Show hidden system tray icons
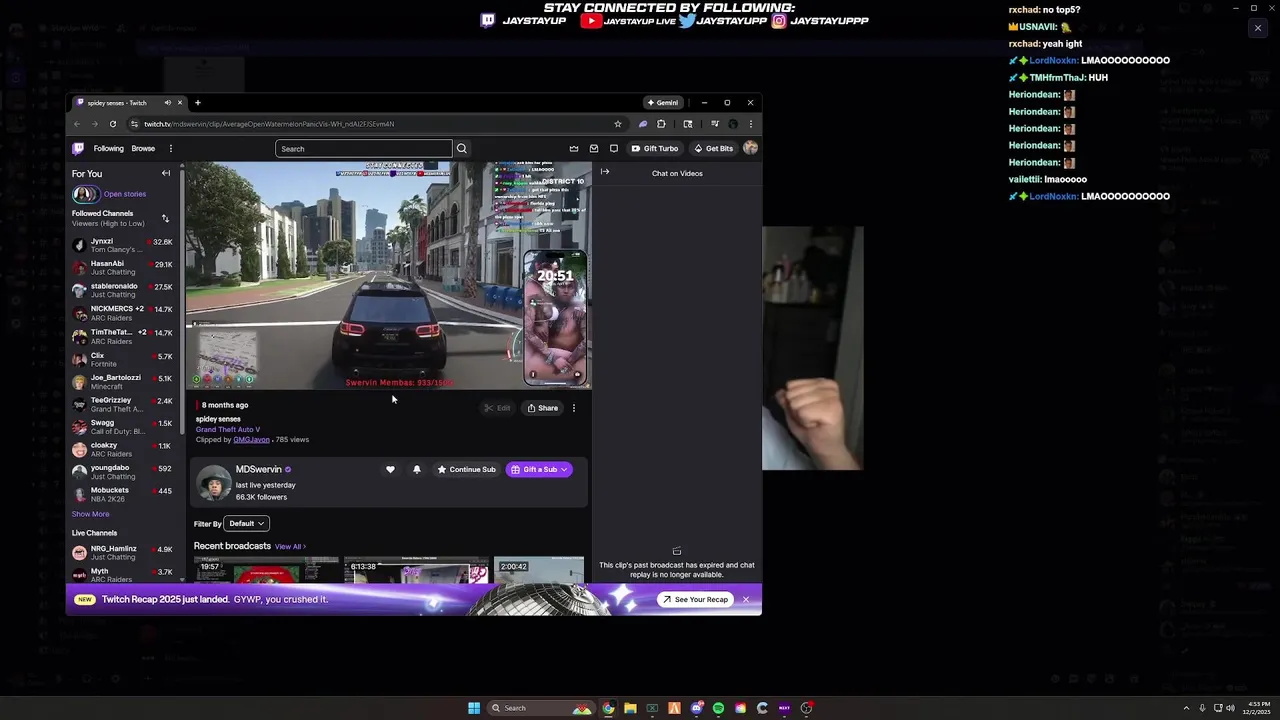 1186,708
